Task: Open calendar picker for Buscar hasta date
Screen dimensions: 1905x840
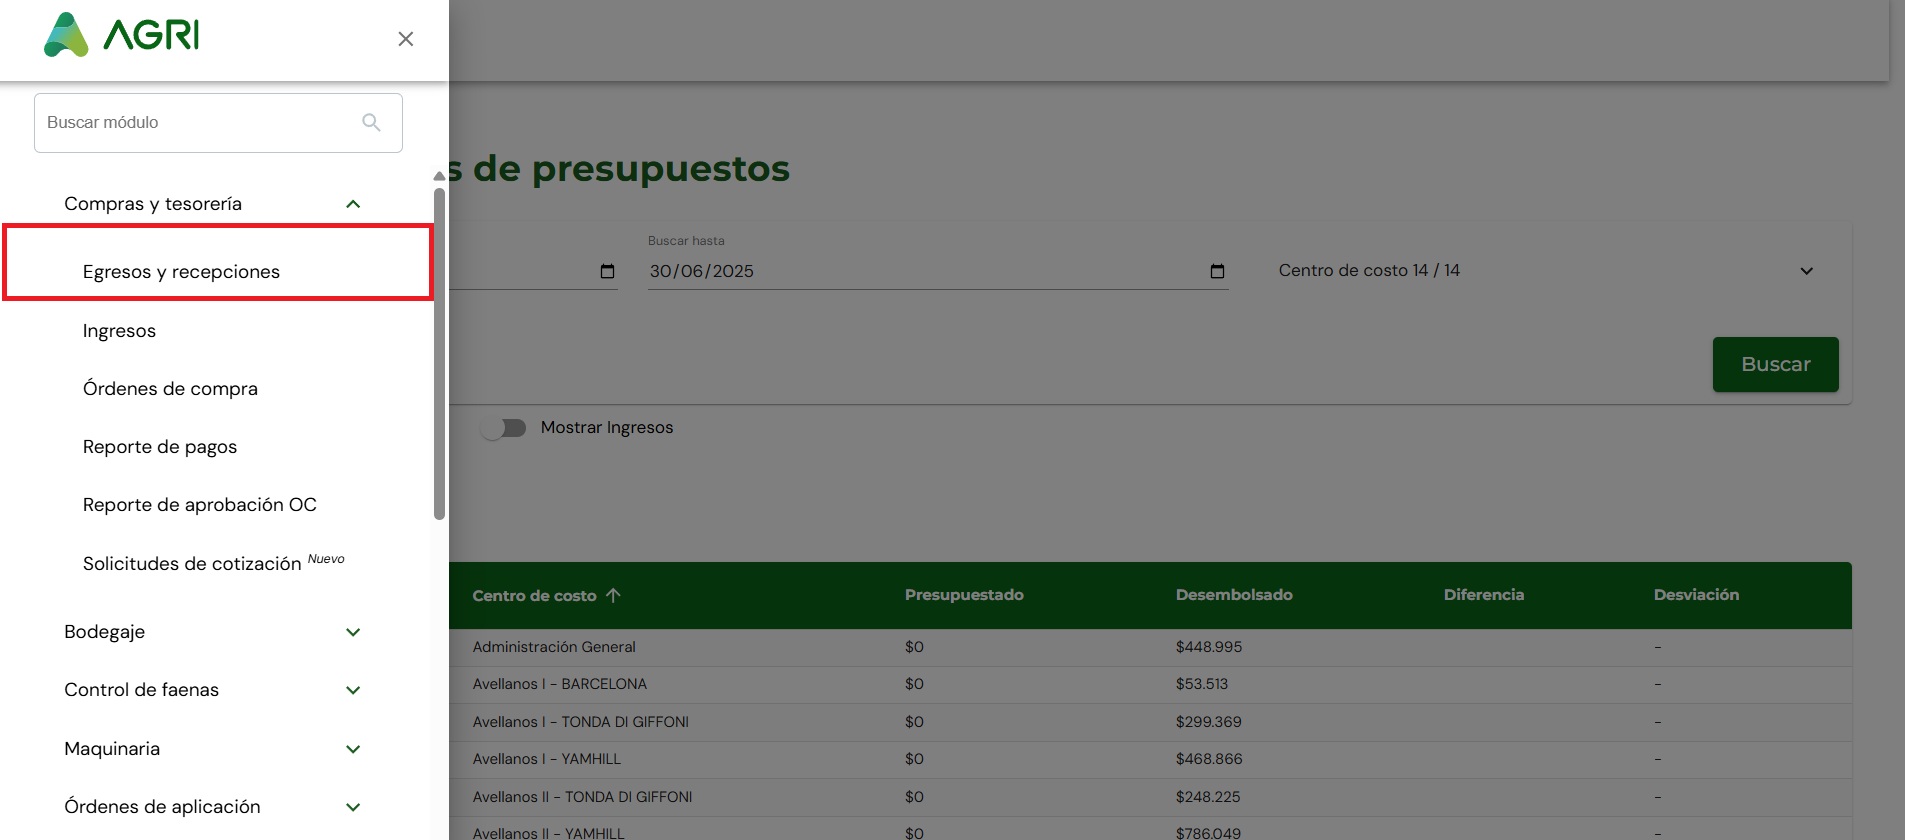Action: click(x=1217, y=271)
